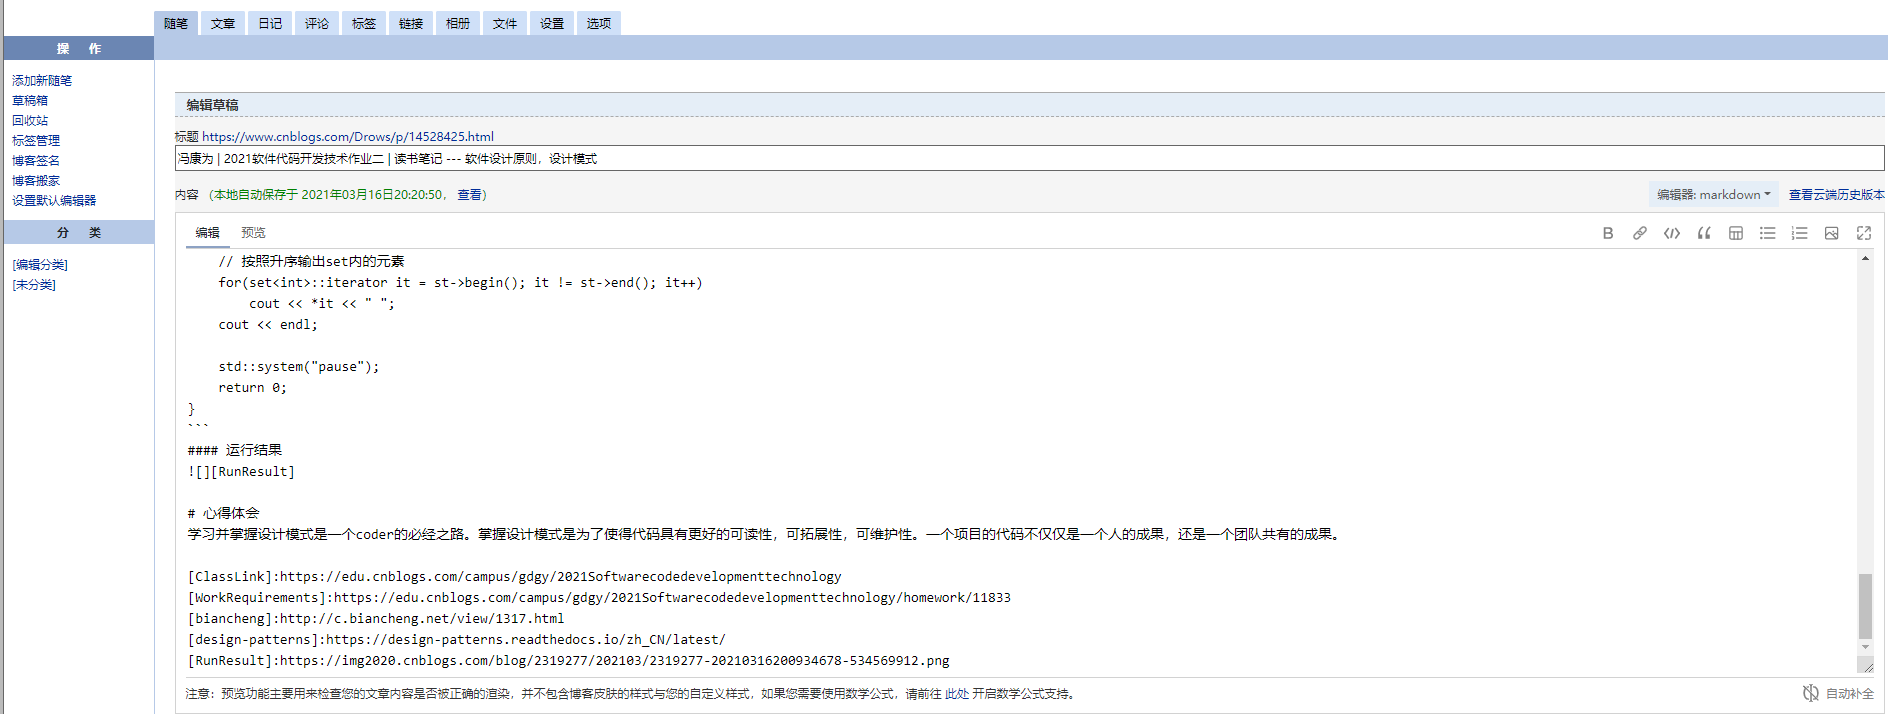Click the editor scrollbar down arrow
The width and height of the screenshot is (1888, 714).
click(1865, 647)
